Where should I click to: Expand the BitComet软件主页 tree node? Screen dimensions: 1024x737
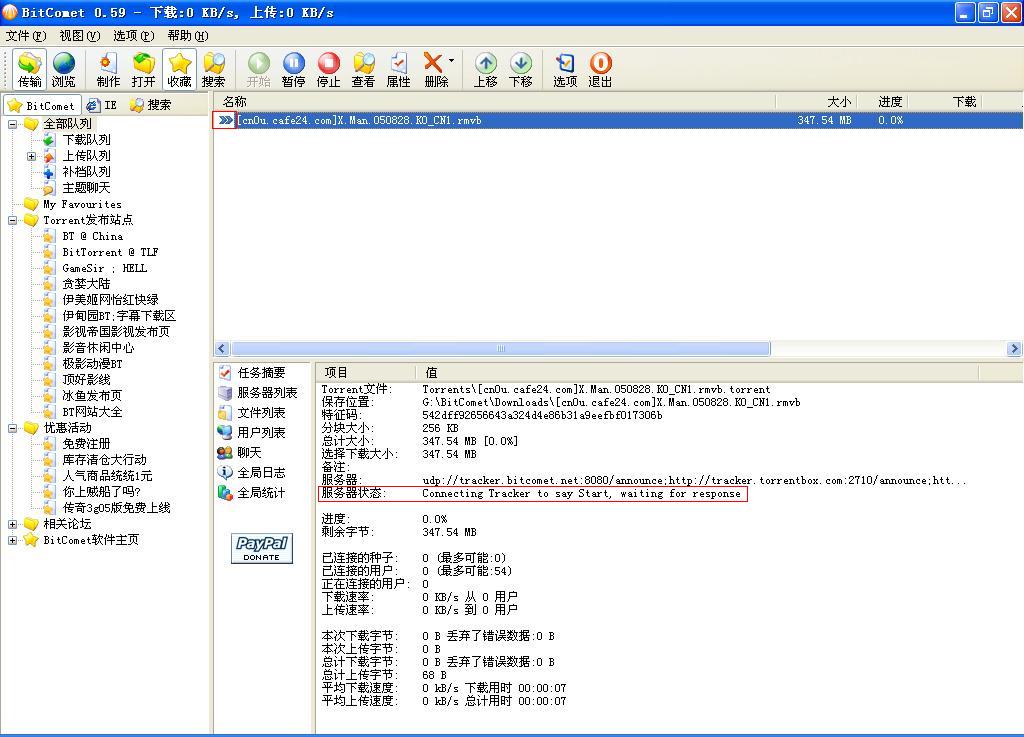(12, 541)
